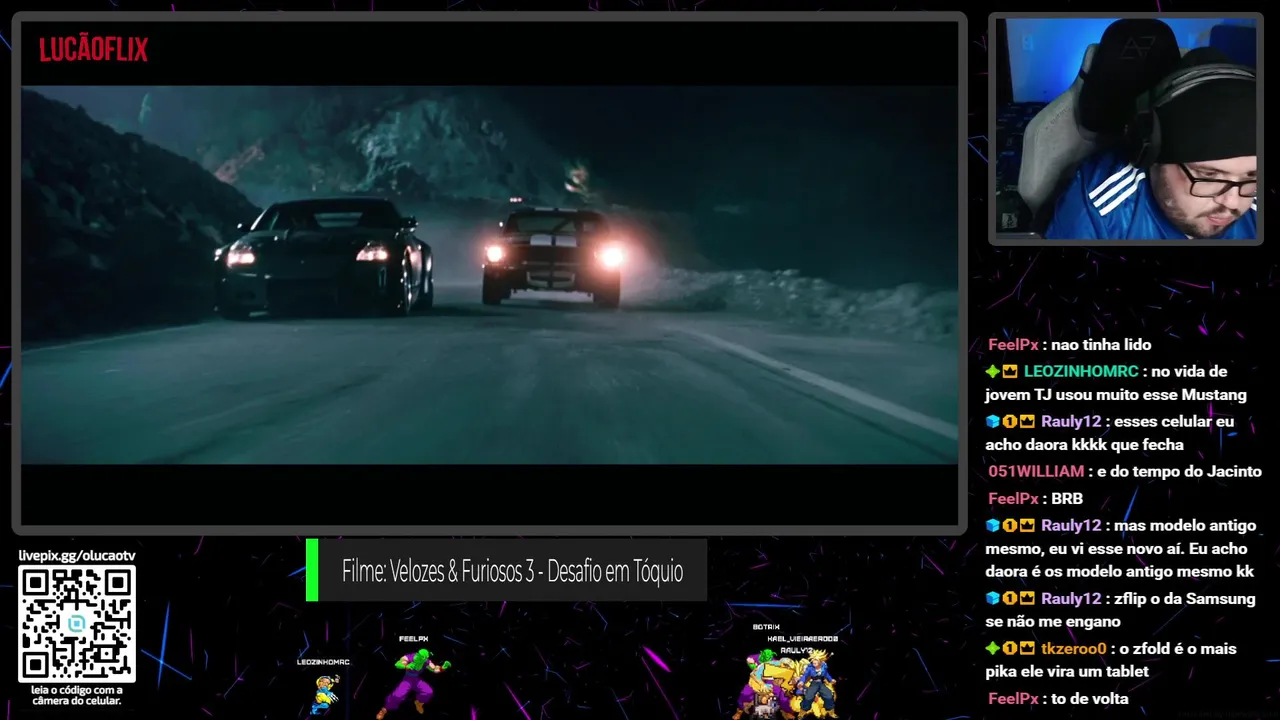Click the FEELPX label above the Piccolo sprite
Image resolution: width=1280 pixels, height=720 pixels.
(x=413, y=639)
